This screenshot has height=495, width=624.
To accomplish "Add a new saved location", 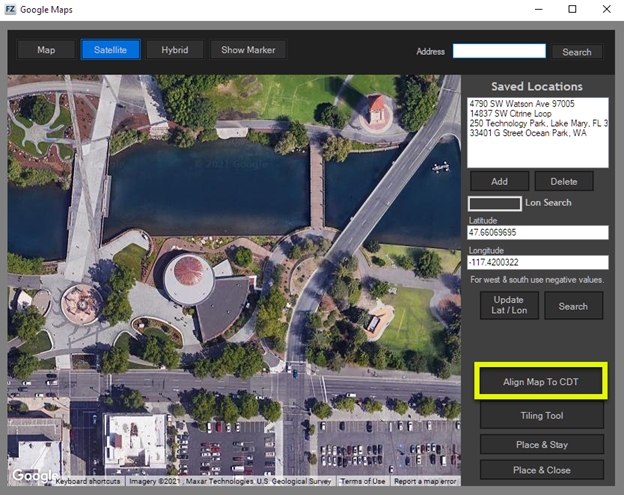I will pos(499,181).
